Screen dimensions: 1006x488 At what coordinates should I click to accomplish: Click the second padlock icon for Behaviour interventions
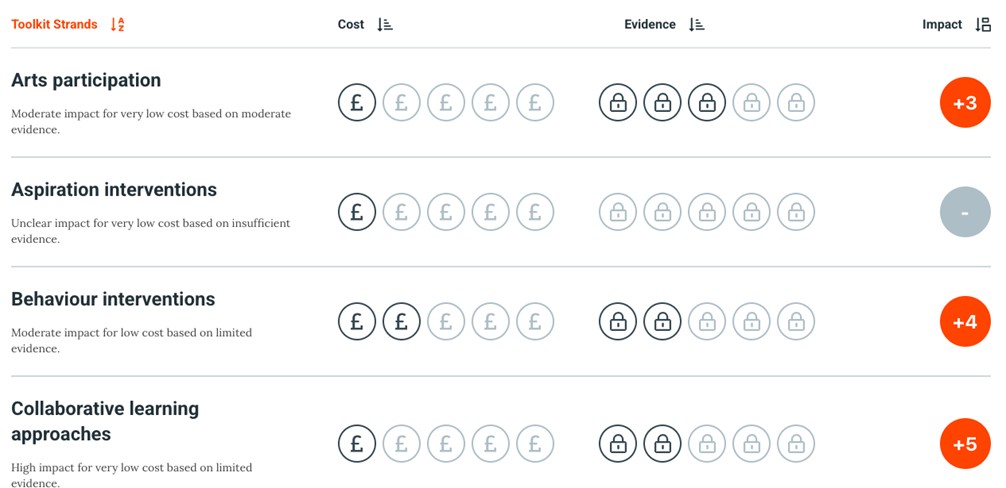662,322
